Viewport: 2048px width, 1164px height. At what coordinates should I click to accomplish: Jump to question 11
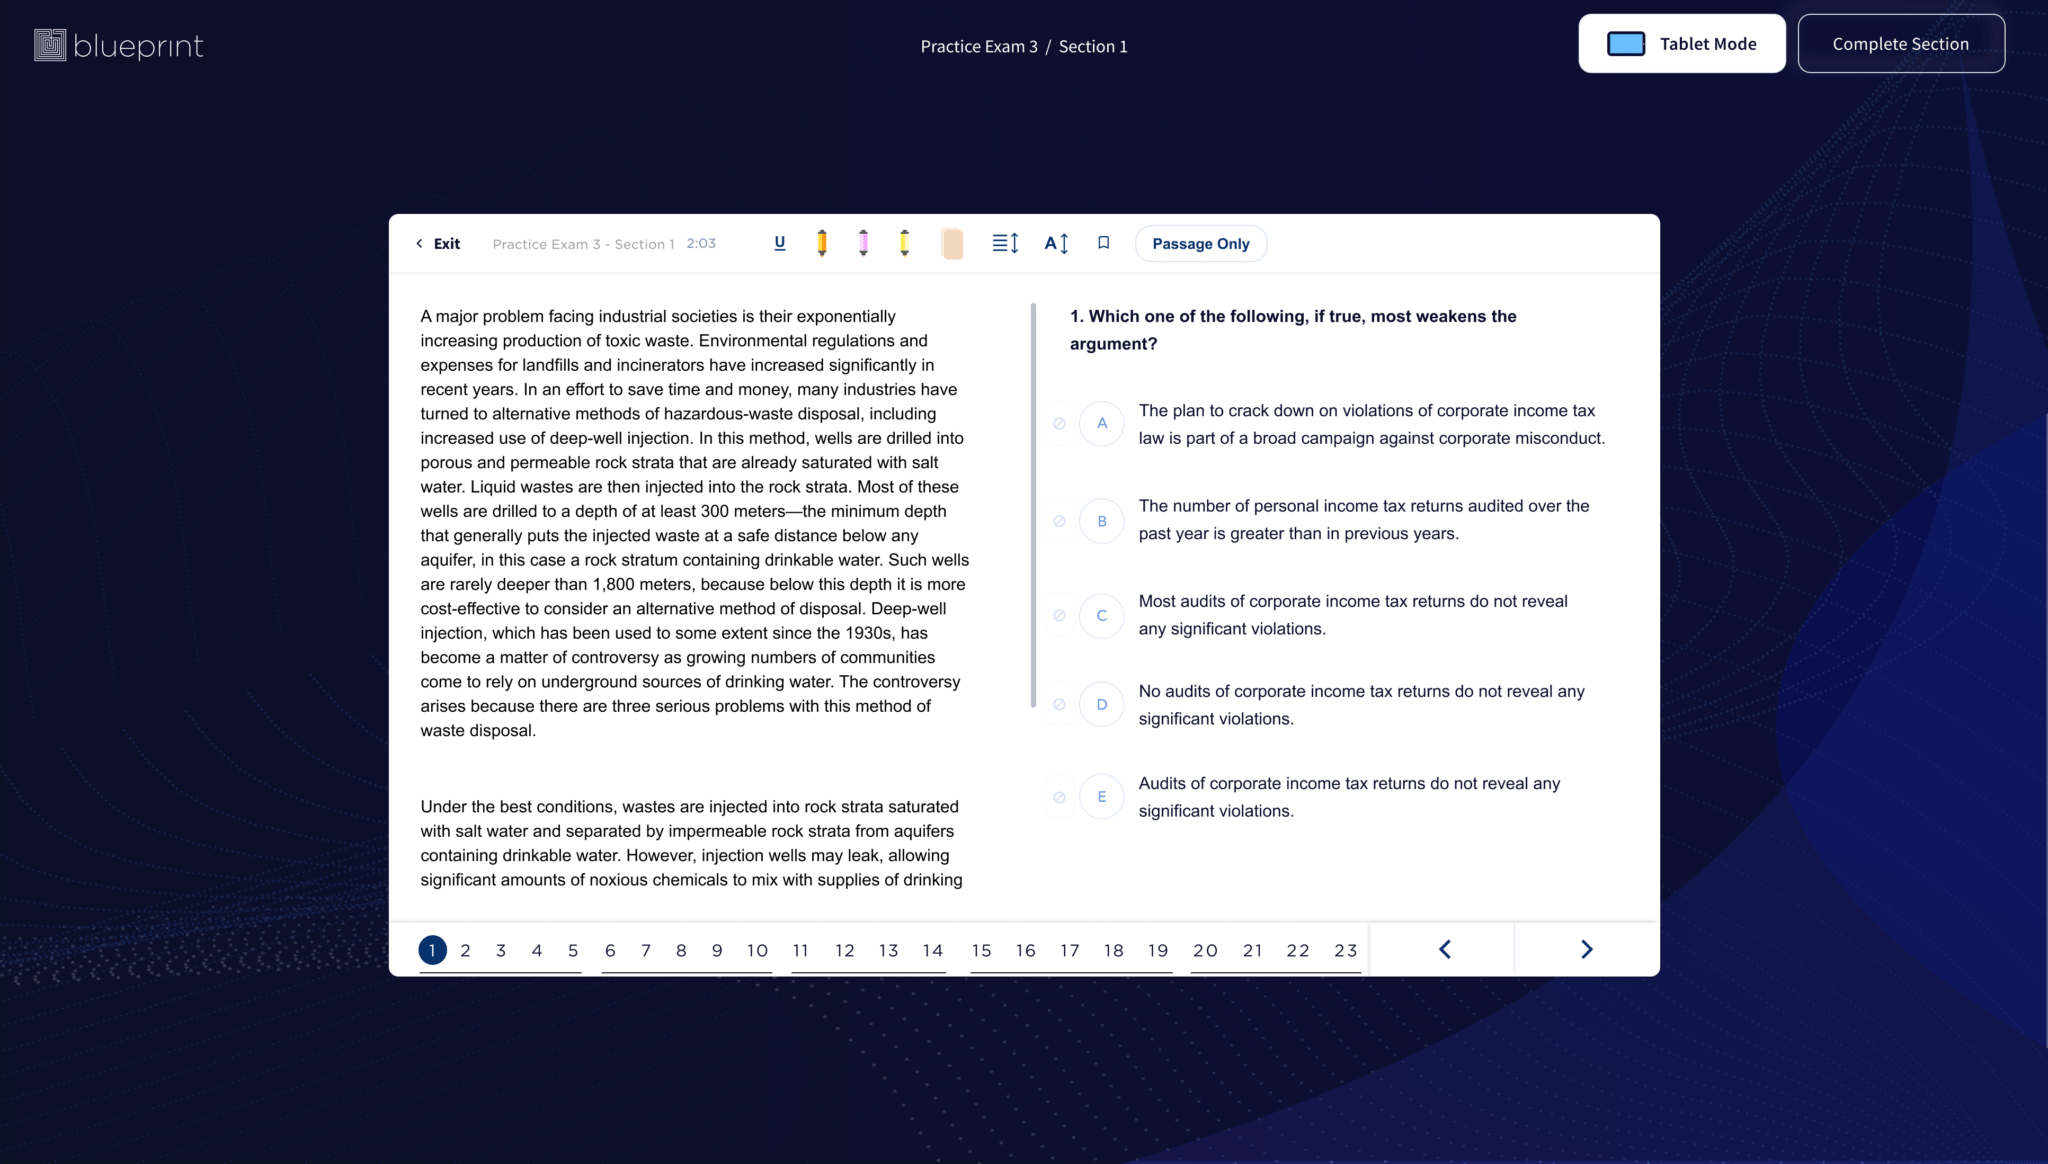(801, 950)
